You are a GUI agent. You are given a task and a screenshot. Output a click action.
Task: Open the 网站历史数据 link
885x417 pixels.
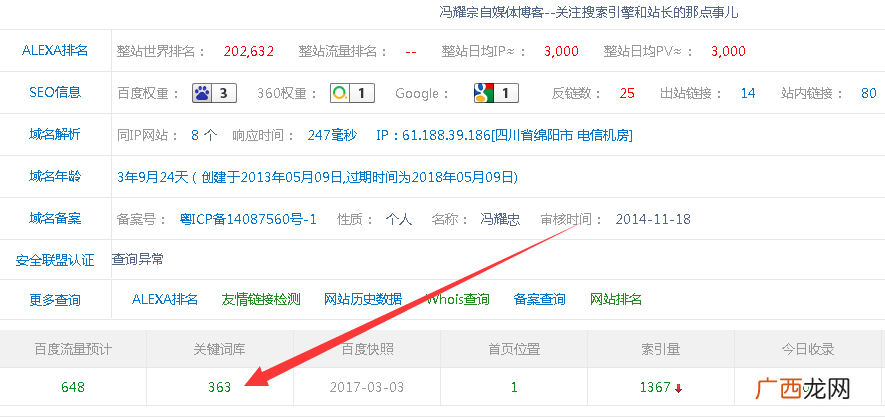click(x=363, y=299)
